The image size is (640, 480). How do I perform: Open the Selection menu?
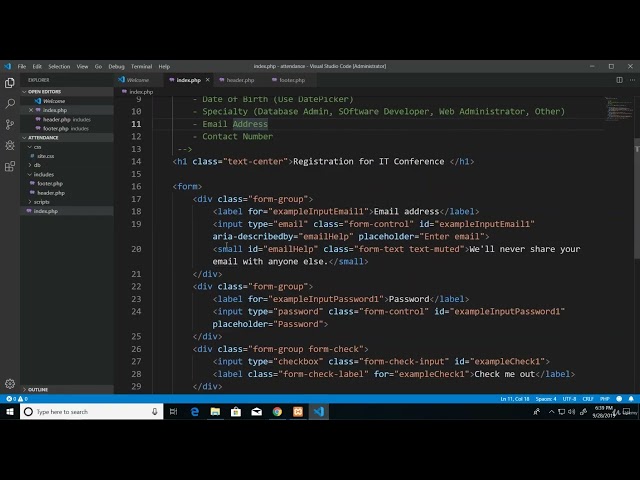point(59,67)
